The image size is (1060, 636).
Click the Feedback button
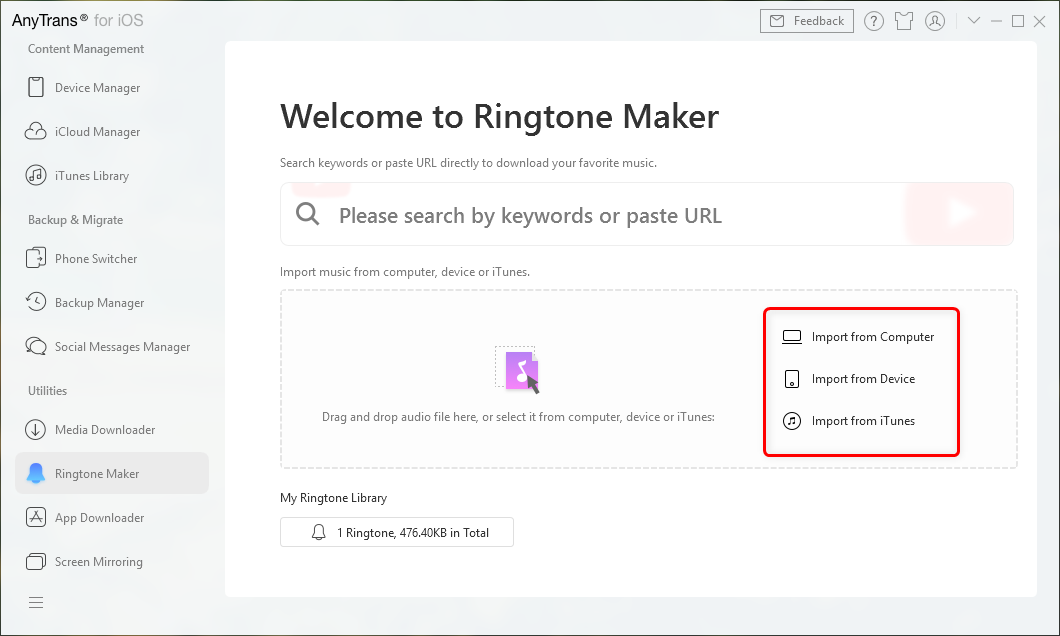pos(807,21)
